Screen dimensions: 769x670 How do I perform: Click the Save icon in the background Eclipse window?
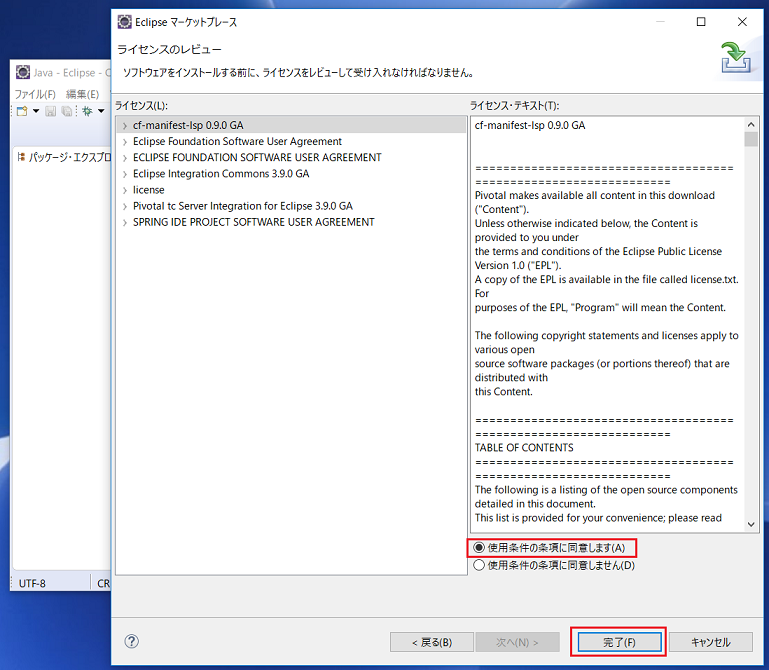[x=51, y=111]
